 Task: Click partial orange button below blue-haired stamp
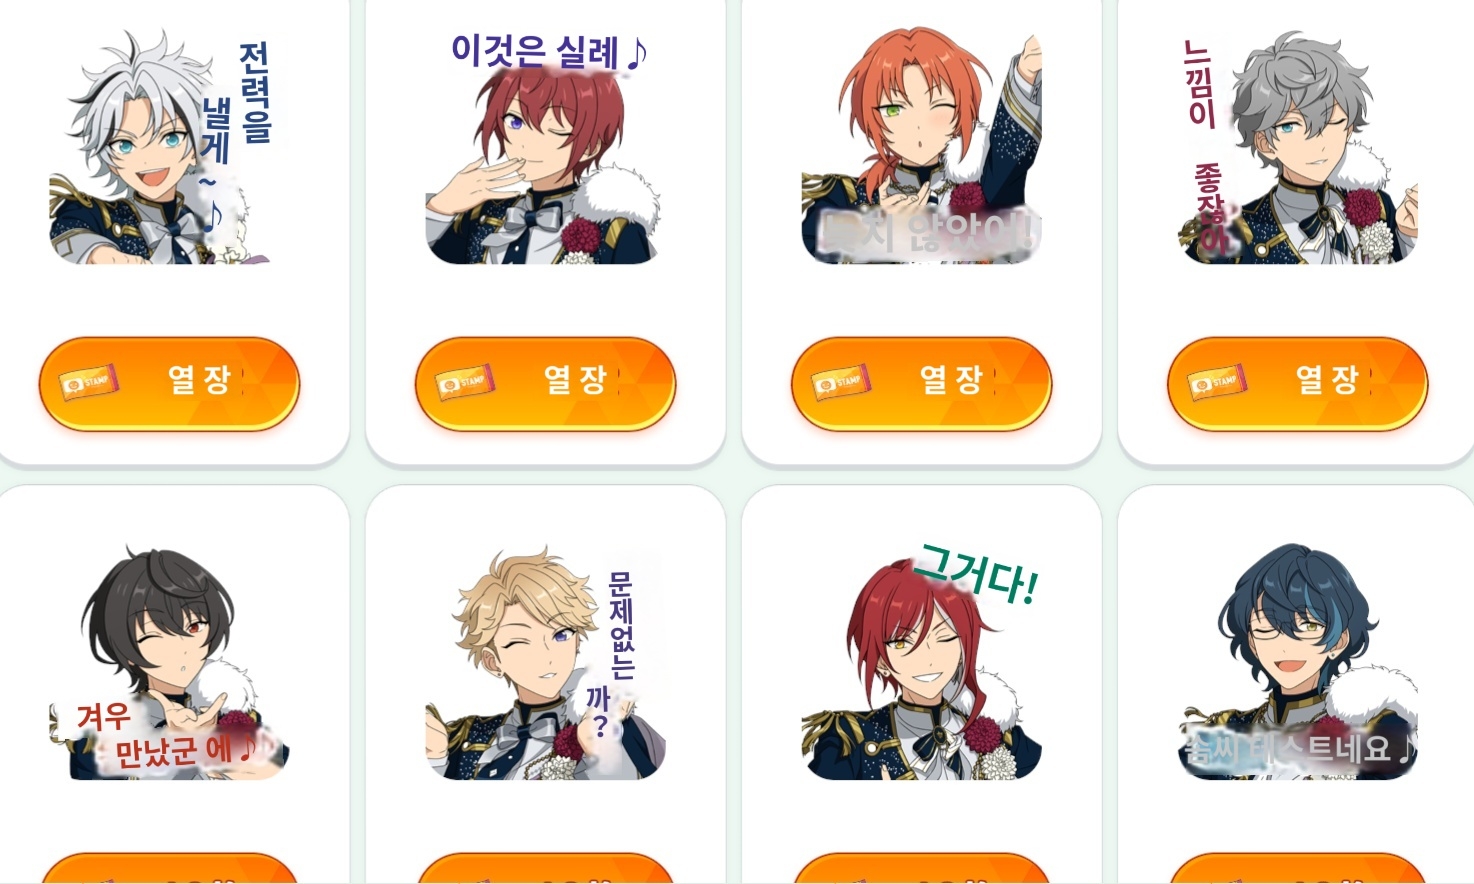pyautogui.click(x=1297, y=868)
